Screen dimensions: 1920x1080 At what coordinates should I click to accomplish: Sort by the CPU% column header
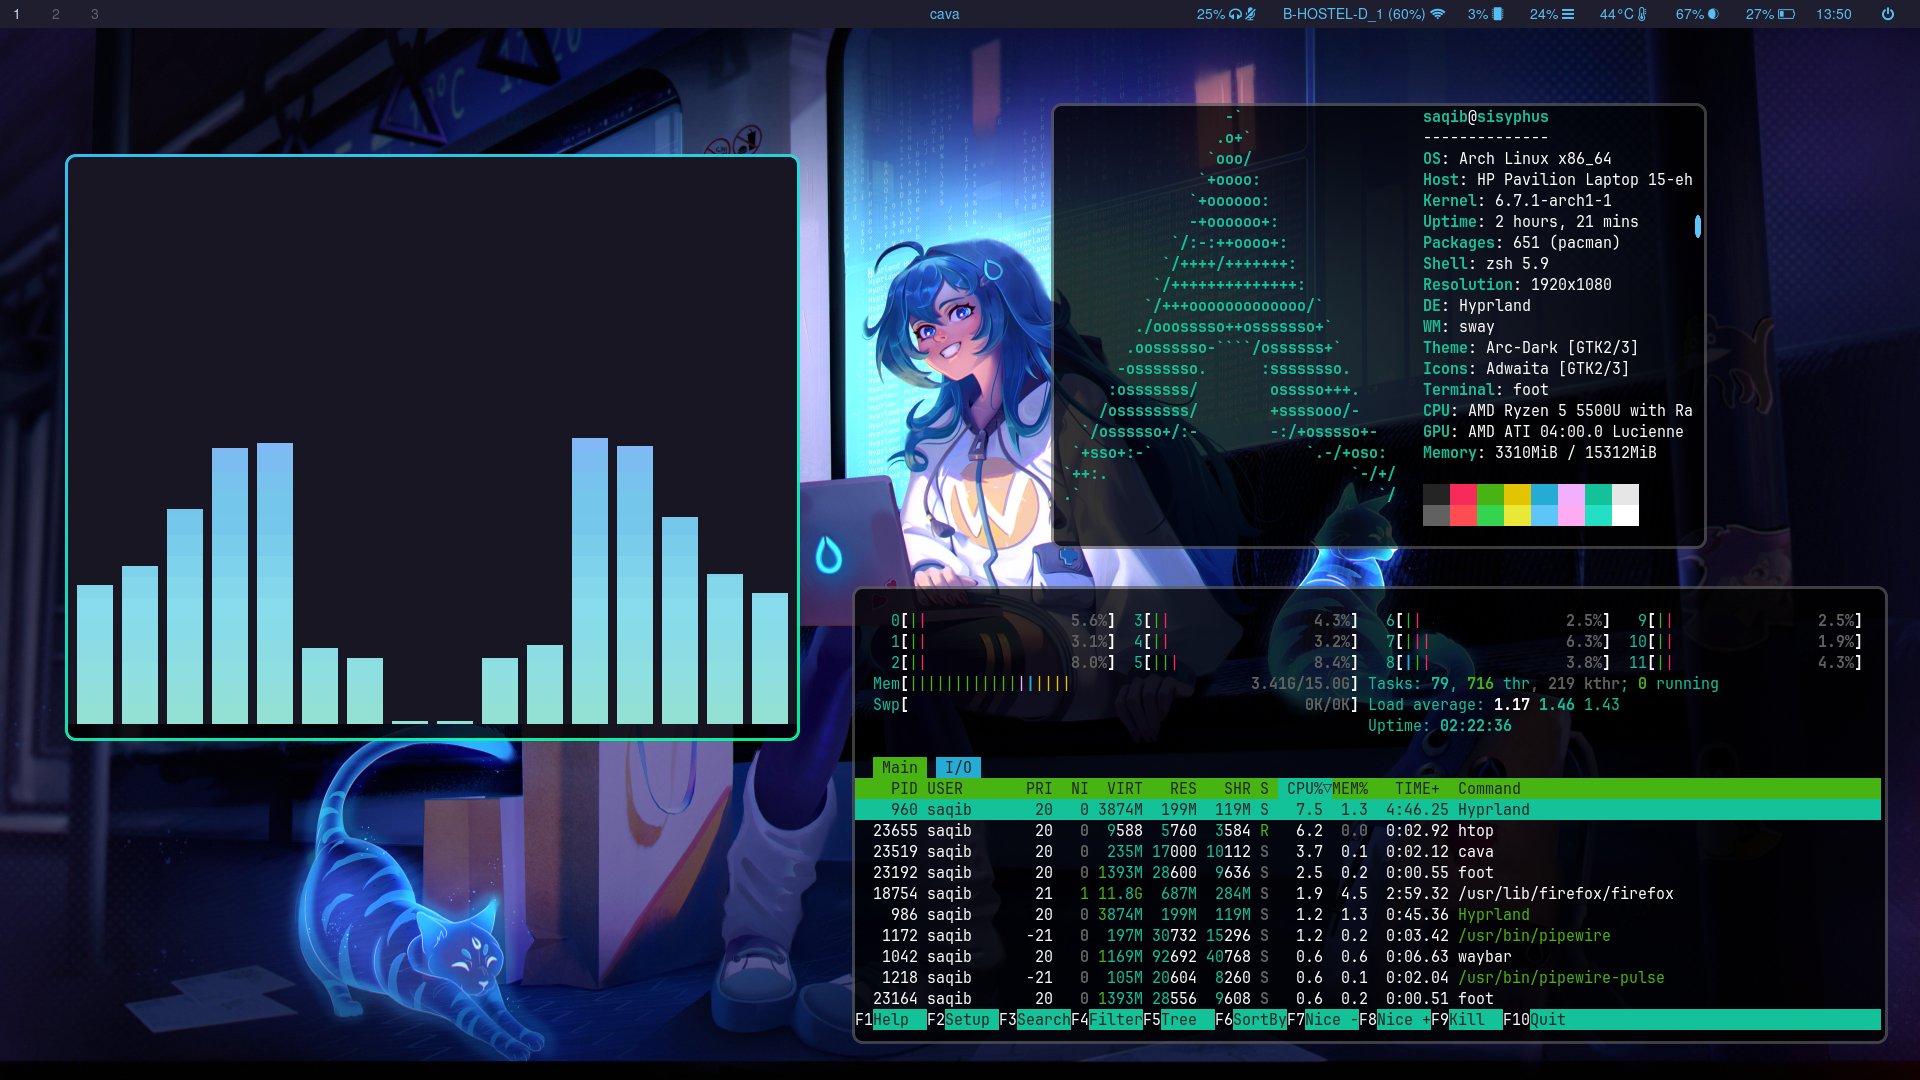tap(1305, 788)
